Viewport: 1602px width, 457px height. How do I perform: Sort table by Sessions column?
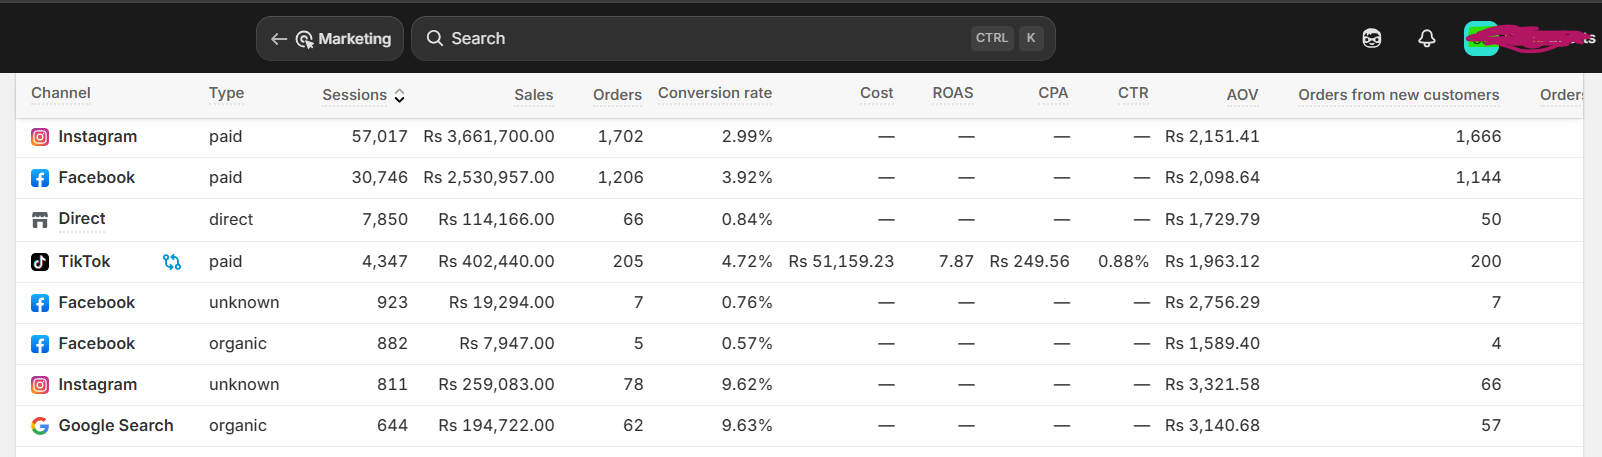pos(364,95)
